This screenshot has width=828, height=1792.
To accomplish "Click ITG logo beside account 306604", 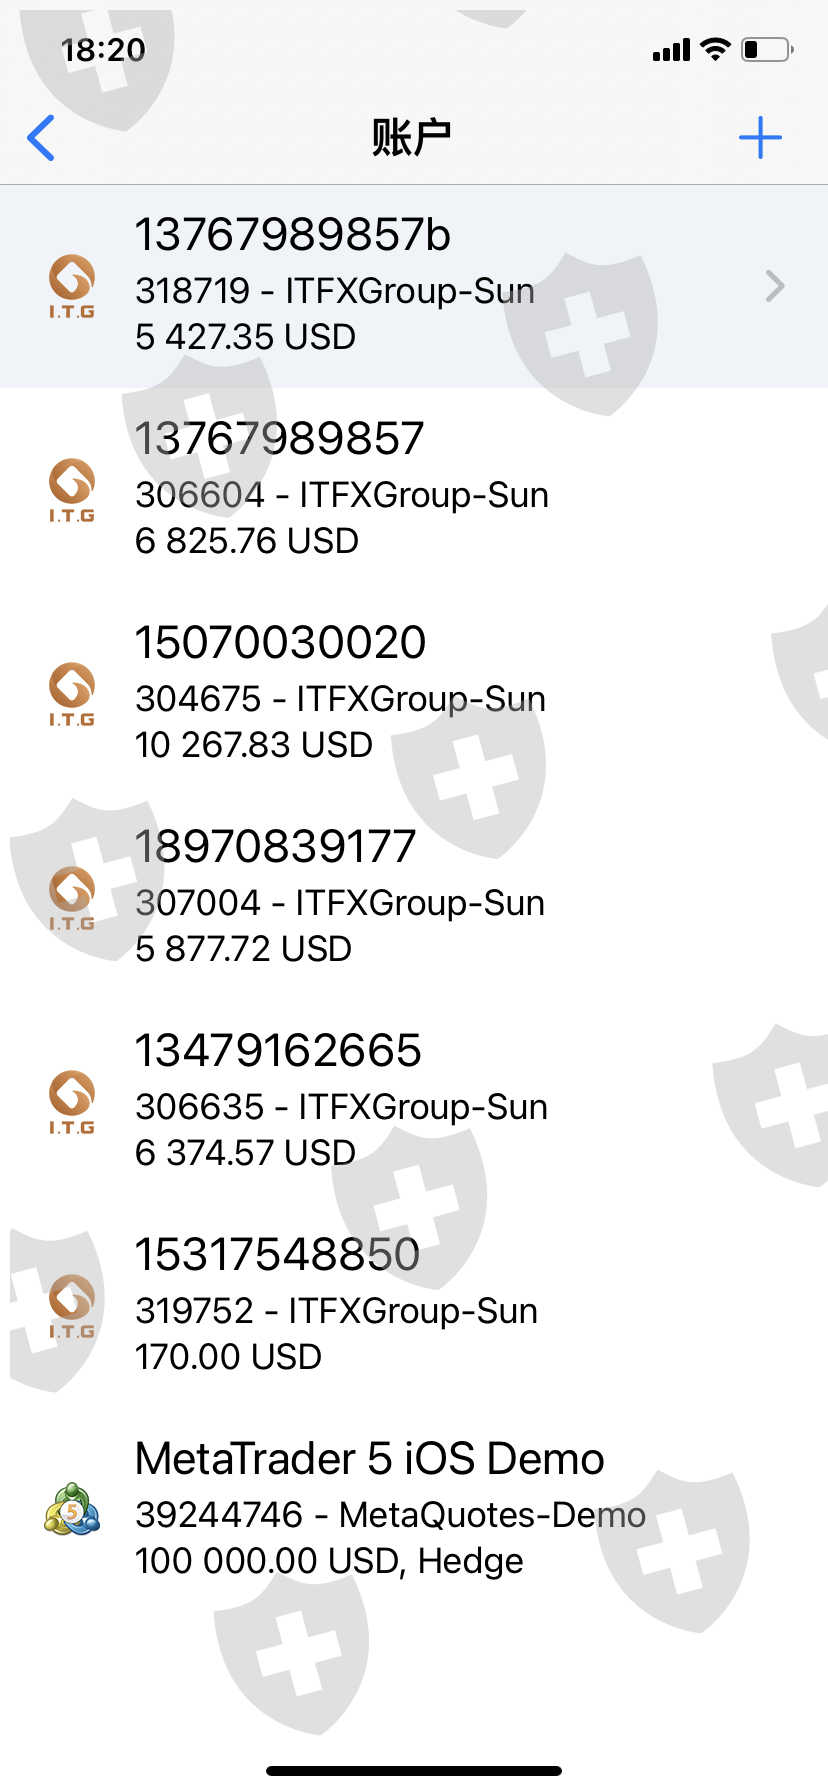I will click(x=72, y=490).
